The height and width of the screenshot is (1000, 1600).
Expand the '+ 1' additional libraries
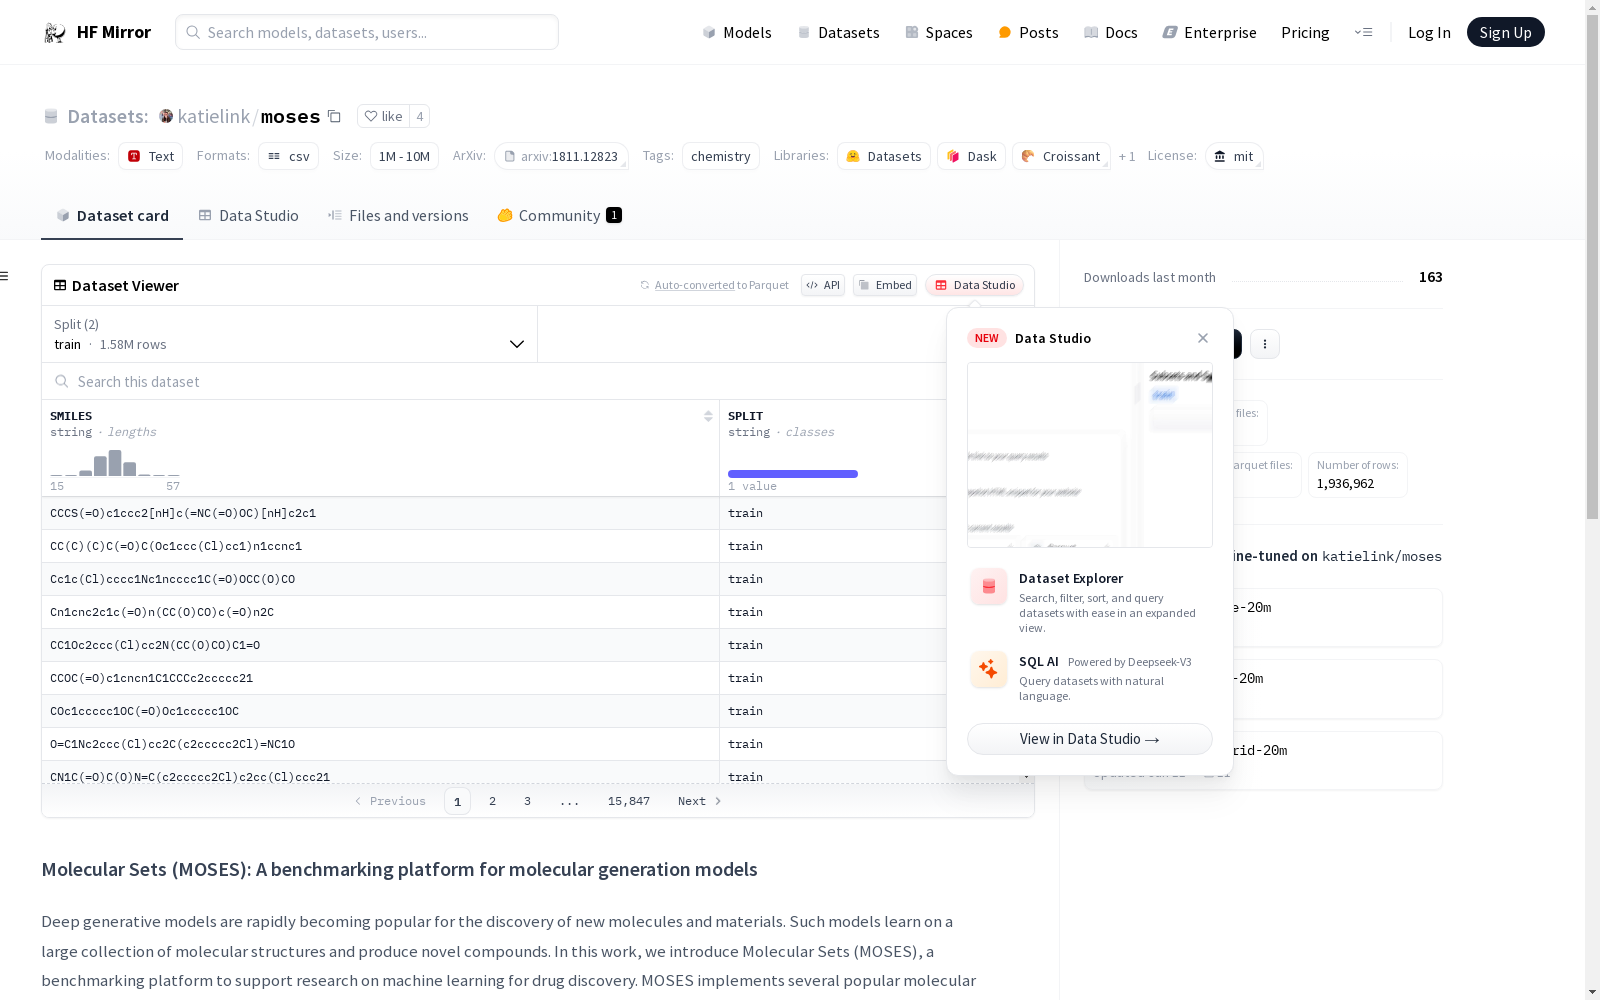point(1127,156)
